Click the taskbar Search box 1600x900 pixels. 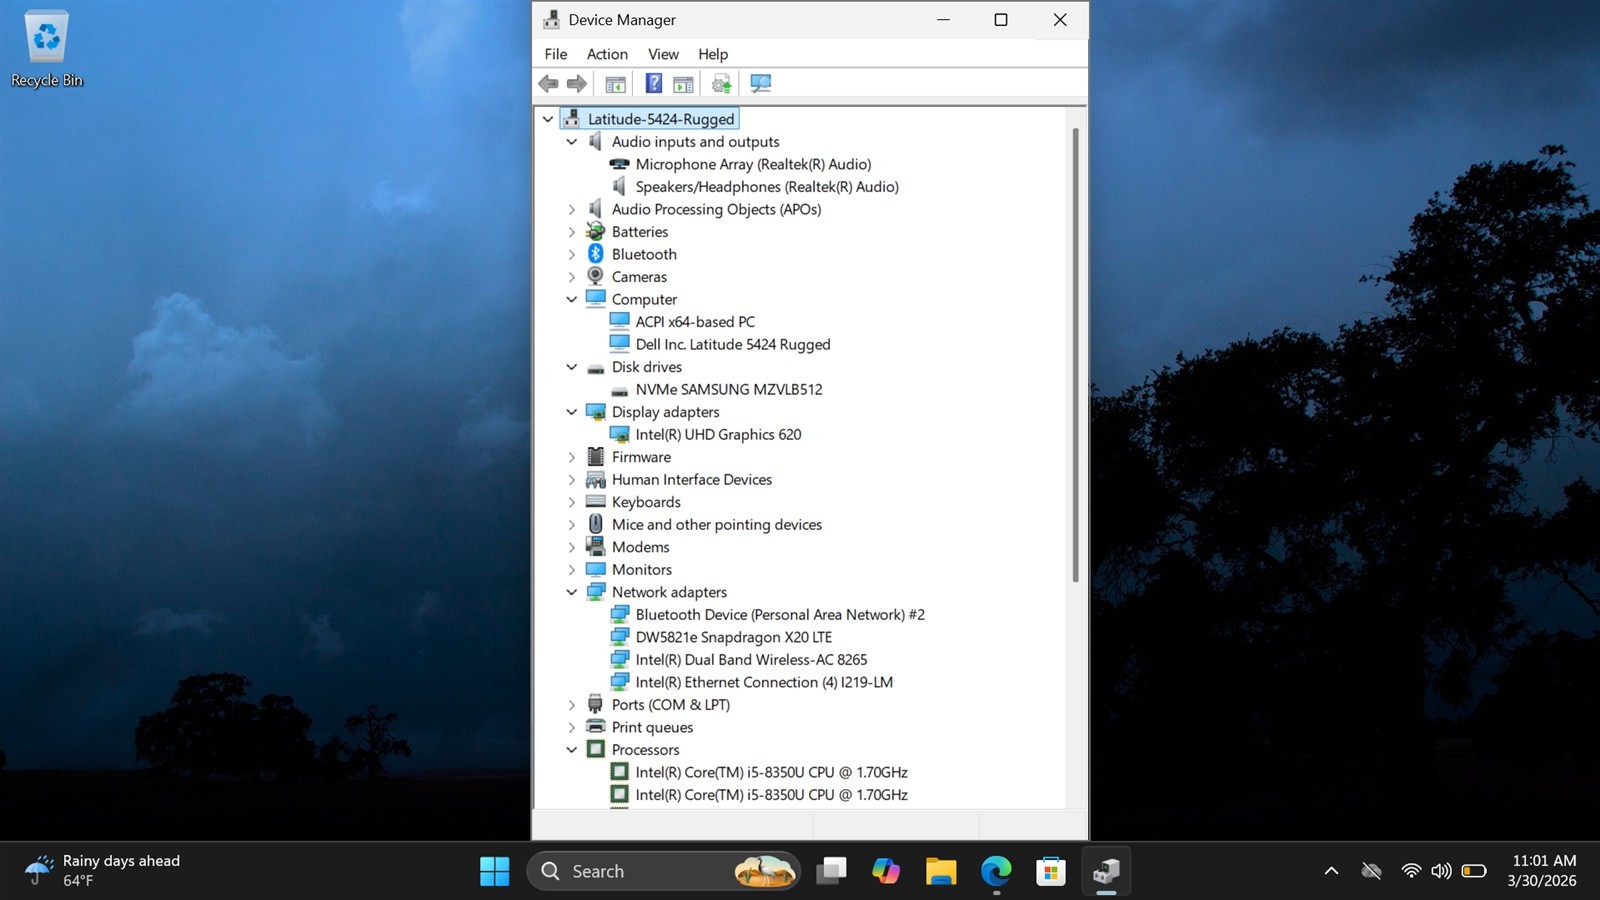tap(664, 871)
